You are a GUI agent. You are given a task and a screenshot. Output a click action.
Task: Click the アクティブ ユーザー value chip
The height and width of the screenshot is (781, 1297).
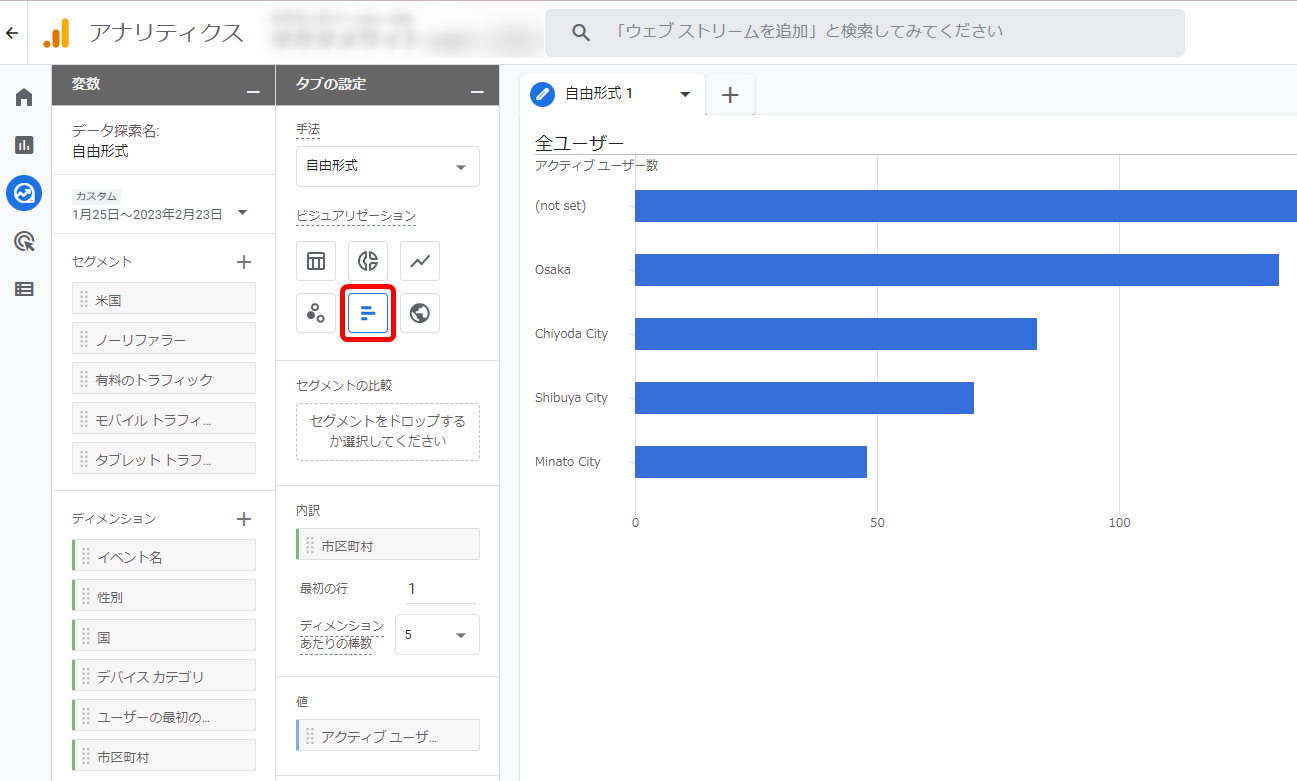pyautogui.click(x=388, y=736)
